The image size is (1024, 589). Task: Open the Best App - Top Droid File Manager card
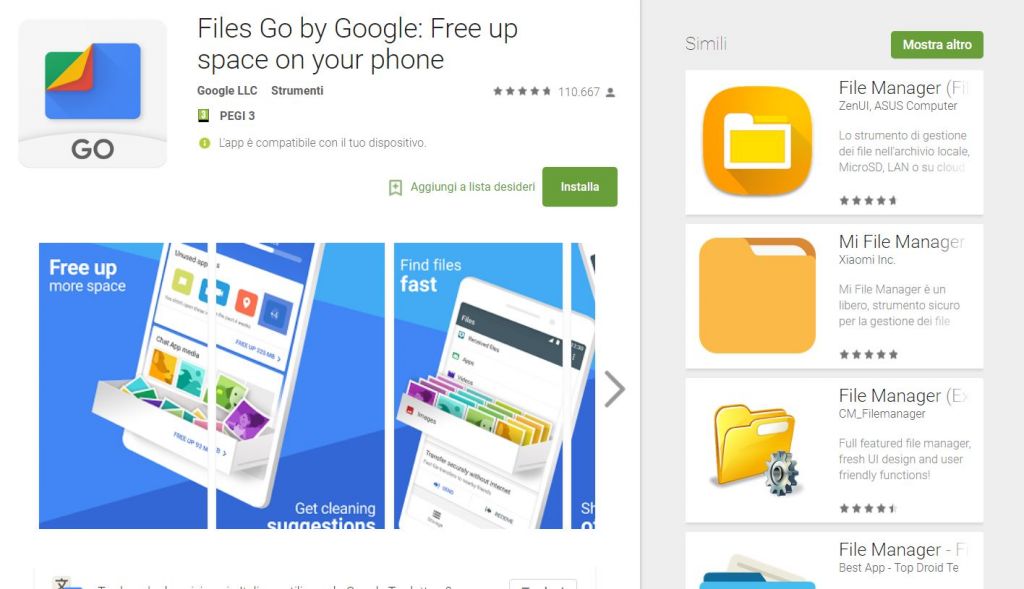pos(834,560)
